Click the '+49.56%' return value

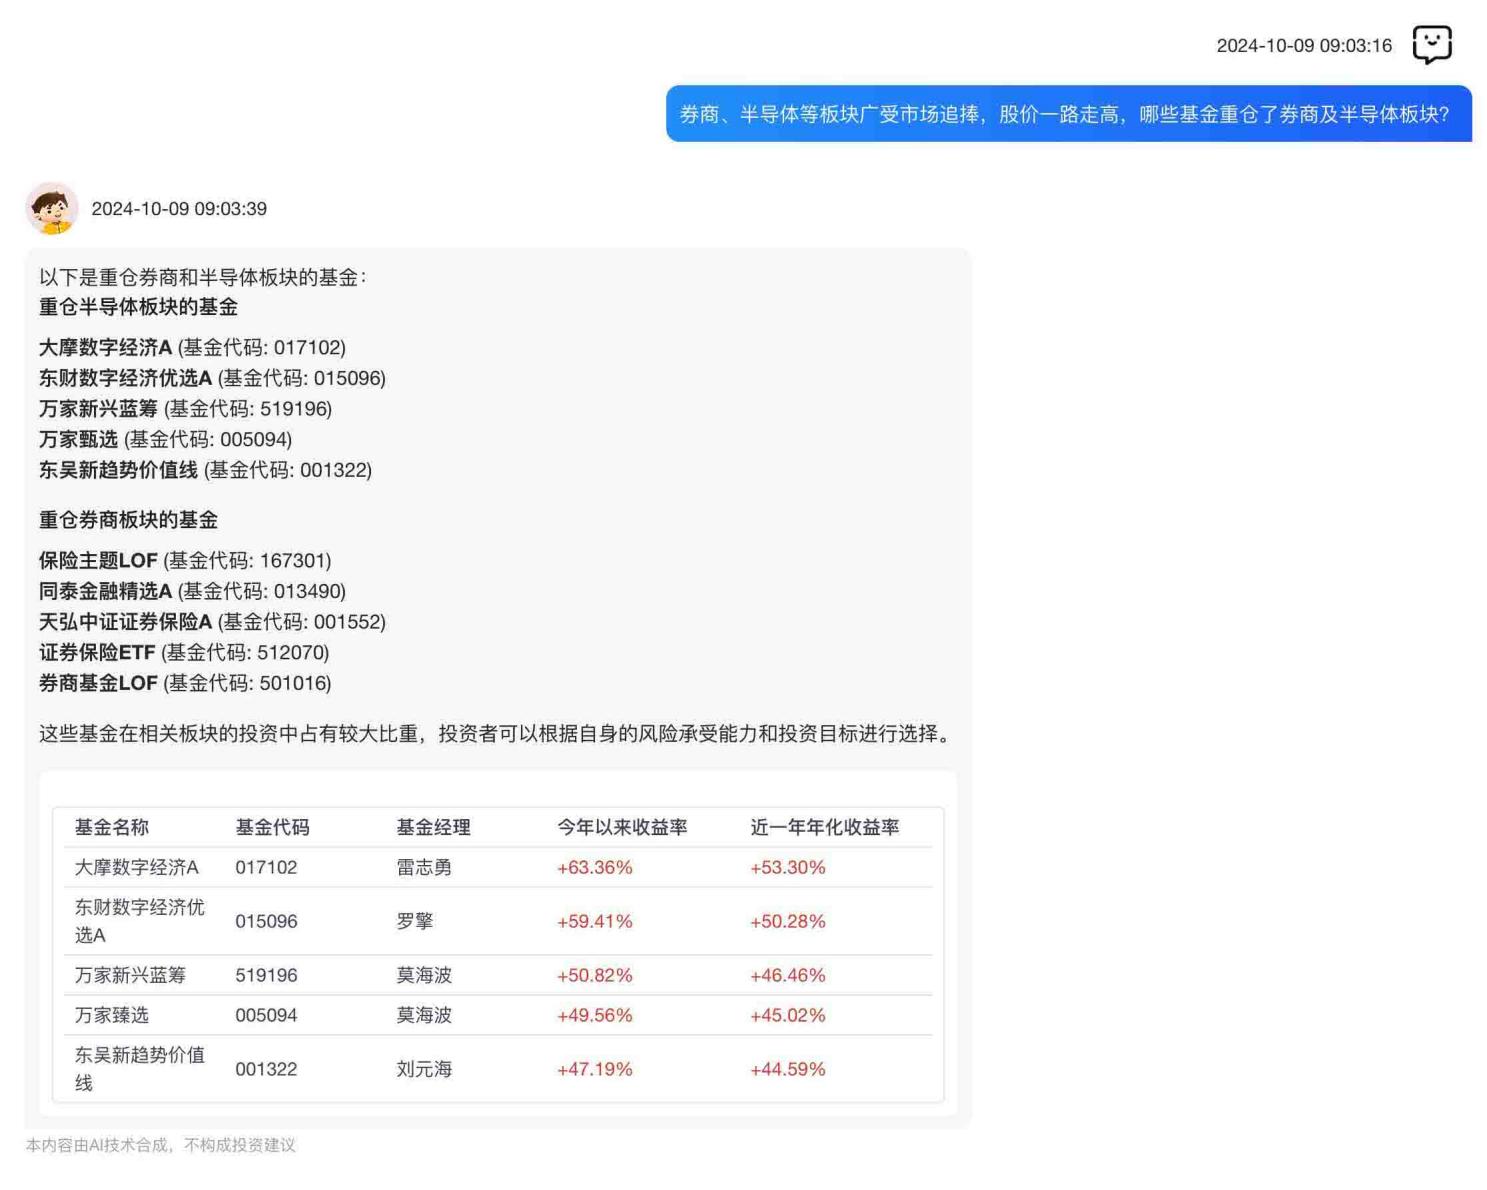[x=595, y=1016]
